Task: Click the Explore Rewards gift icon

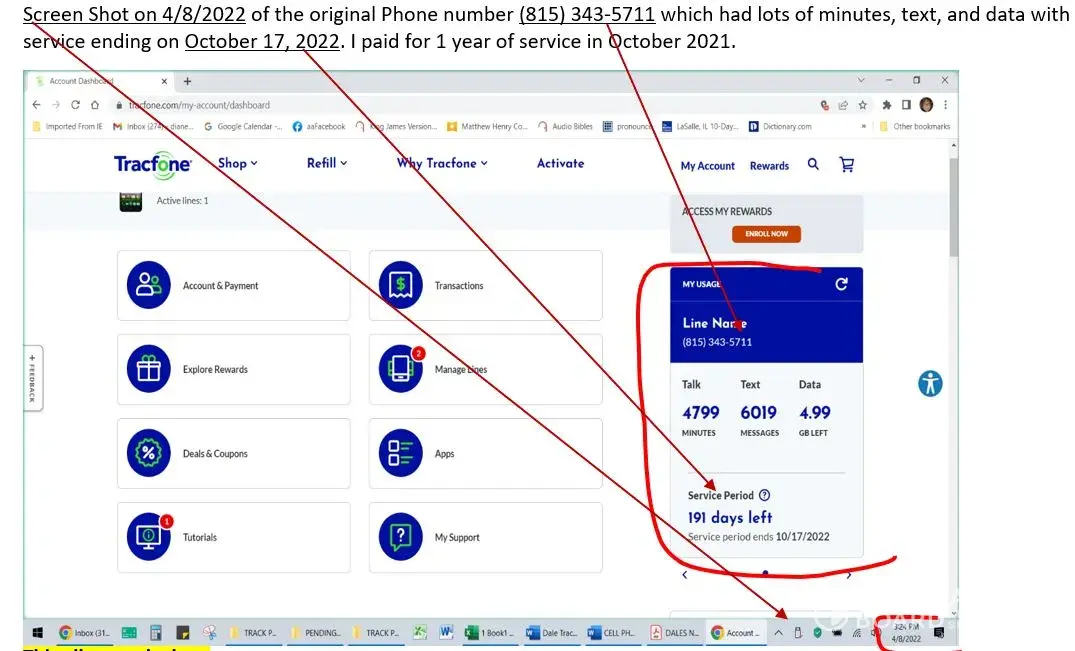Action: [149, 369]
